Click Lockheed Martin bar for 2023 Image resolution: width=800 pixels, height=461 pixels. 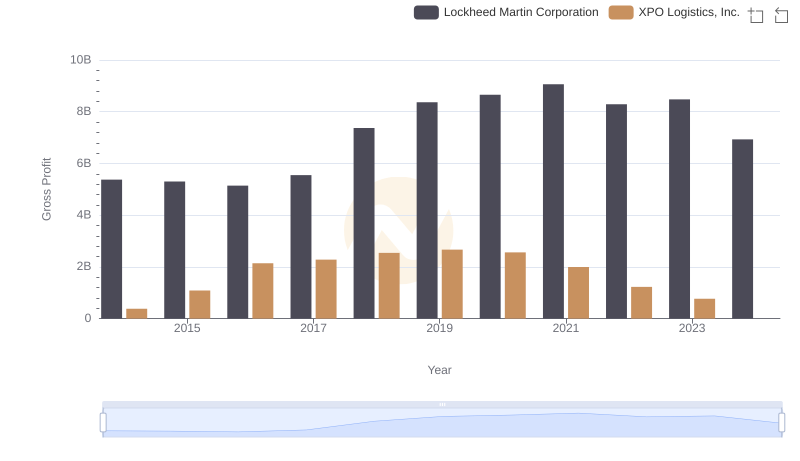tap(680, 209)
